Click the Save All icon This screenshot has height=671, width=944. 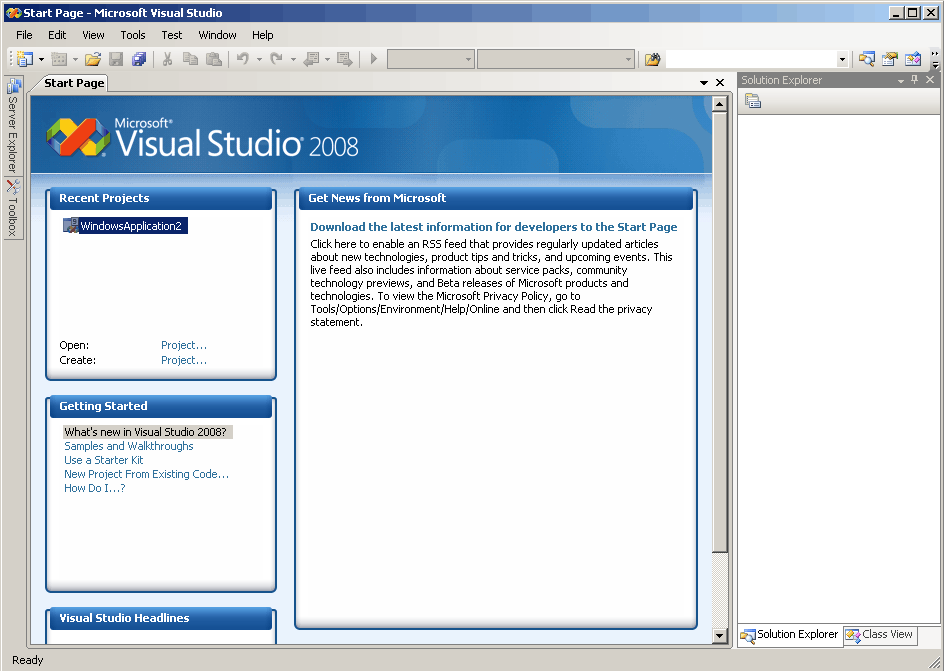139,59
